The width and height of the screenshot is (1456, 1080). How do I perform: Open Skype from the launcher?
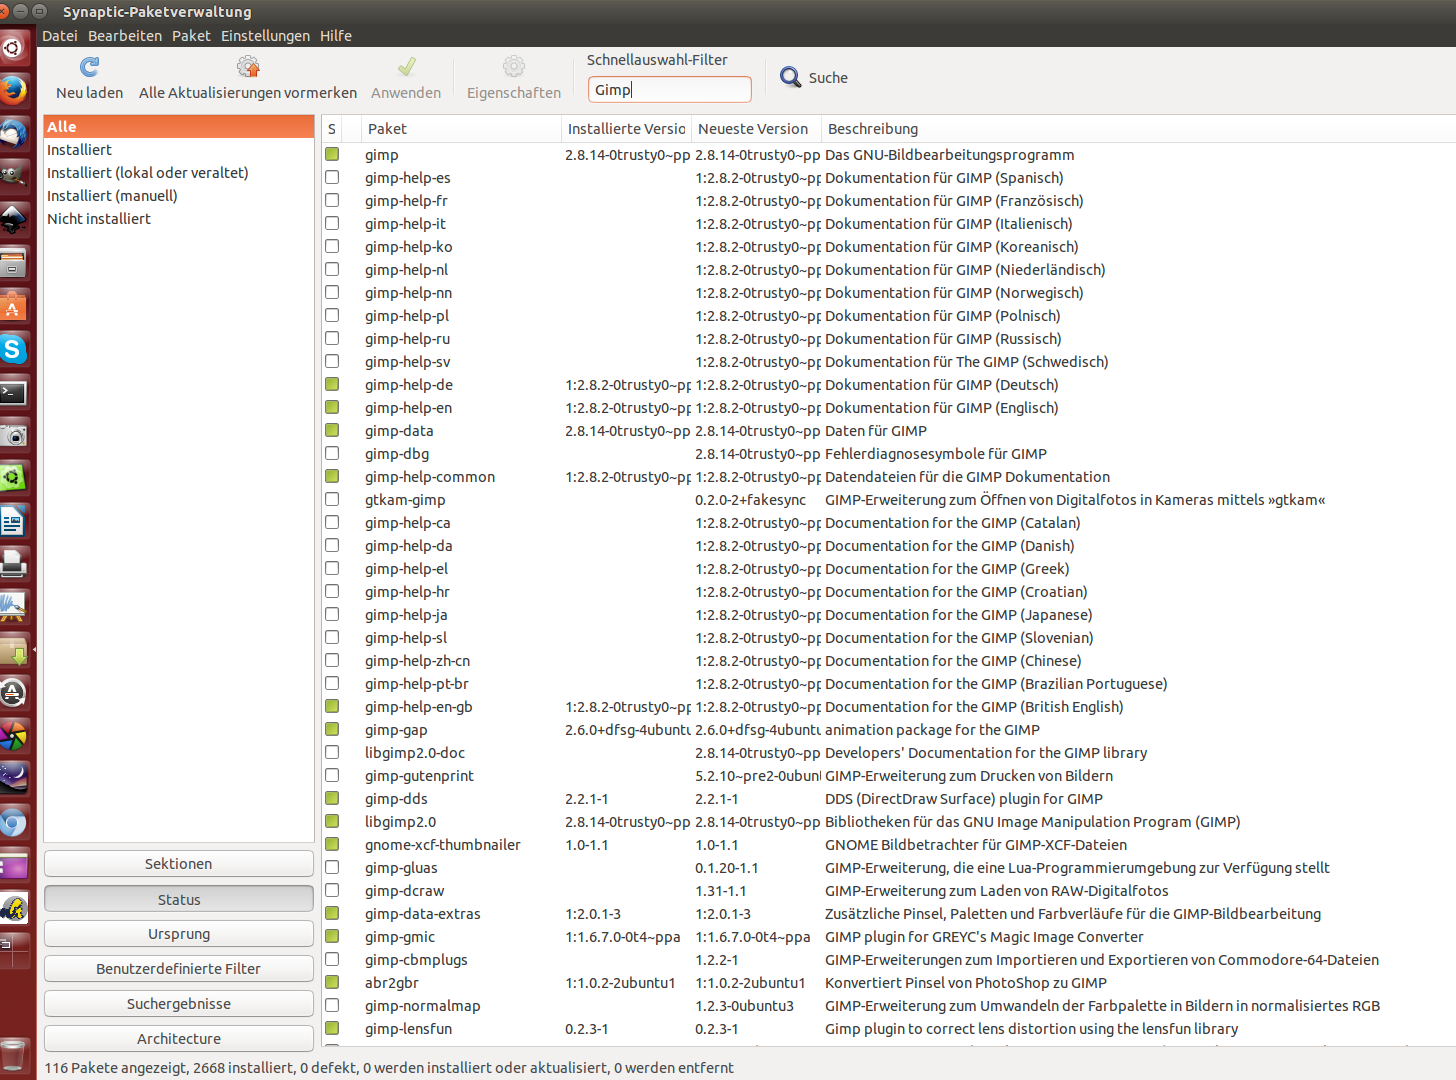click(x=13, y=349)
